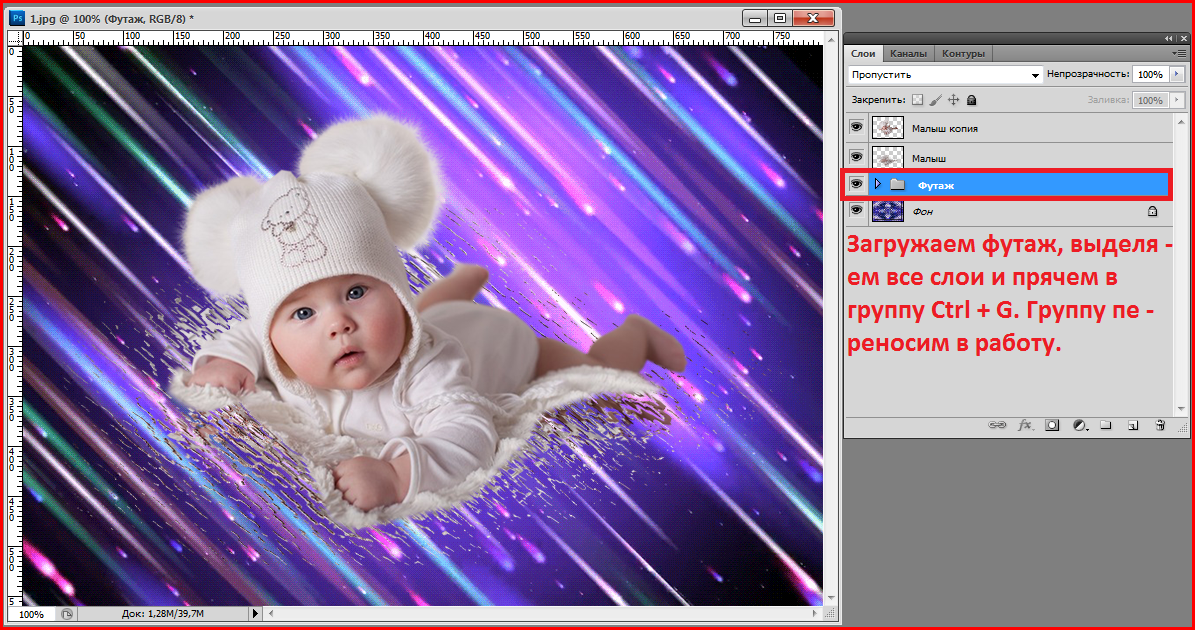1195x630 pixels.
Task: Open status bar info arrow menu
Action: [255, 613]
